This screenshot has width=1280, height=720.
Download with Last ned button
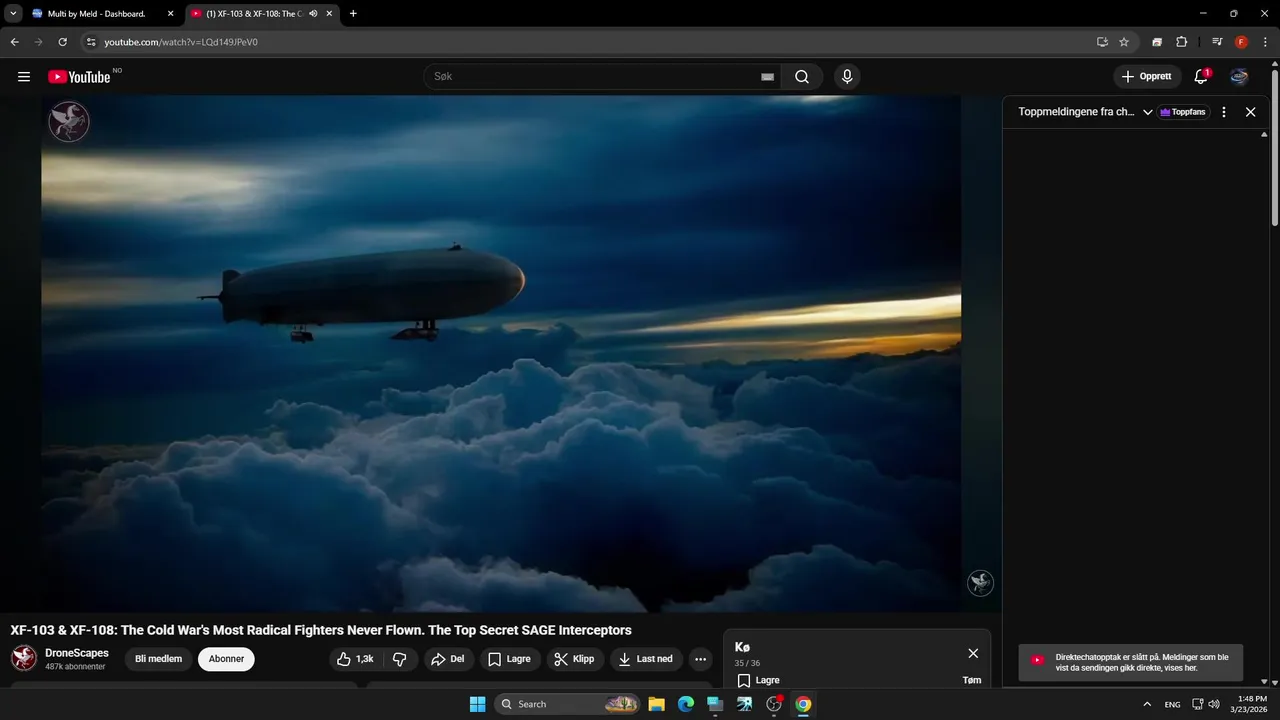point(646,659)
